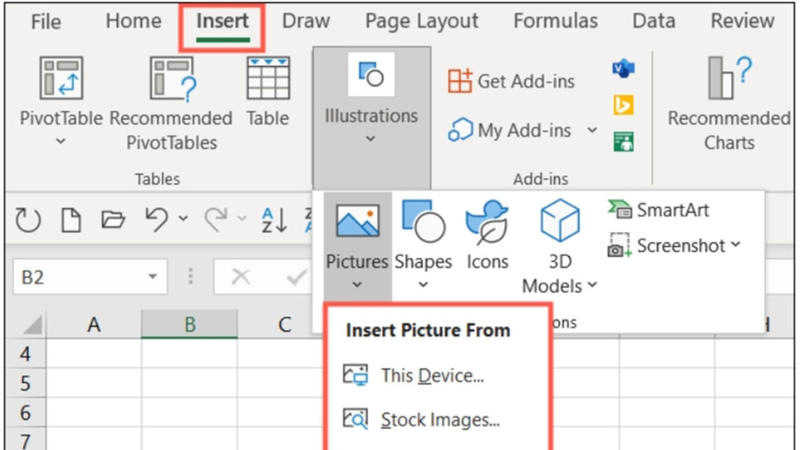Sort A to Z ascending
The width and height of the screenshot is (800, 450).
click(x=274, y=220)
